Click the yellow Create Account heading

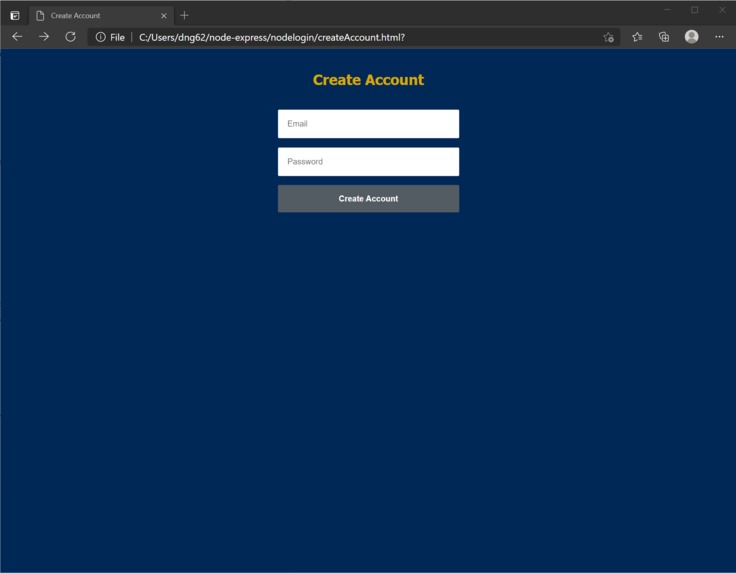click(368, 80)
